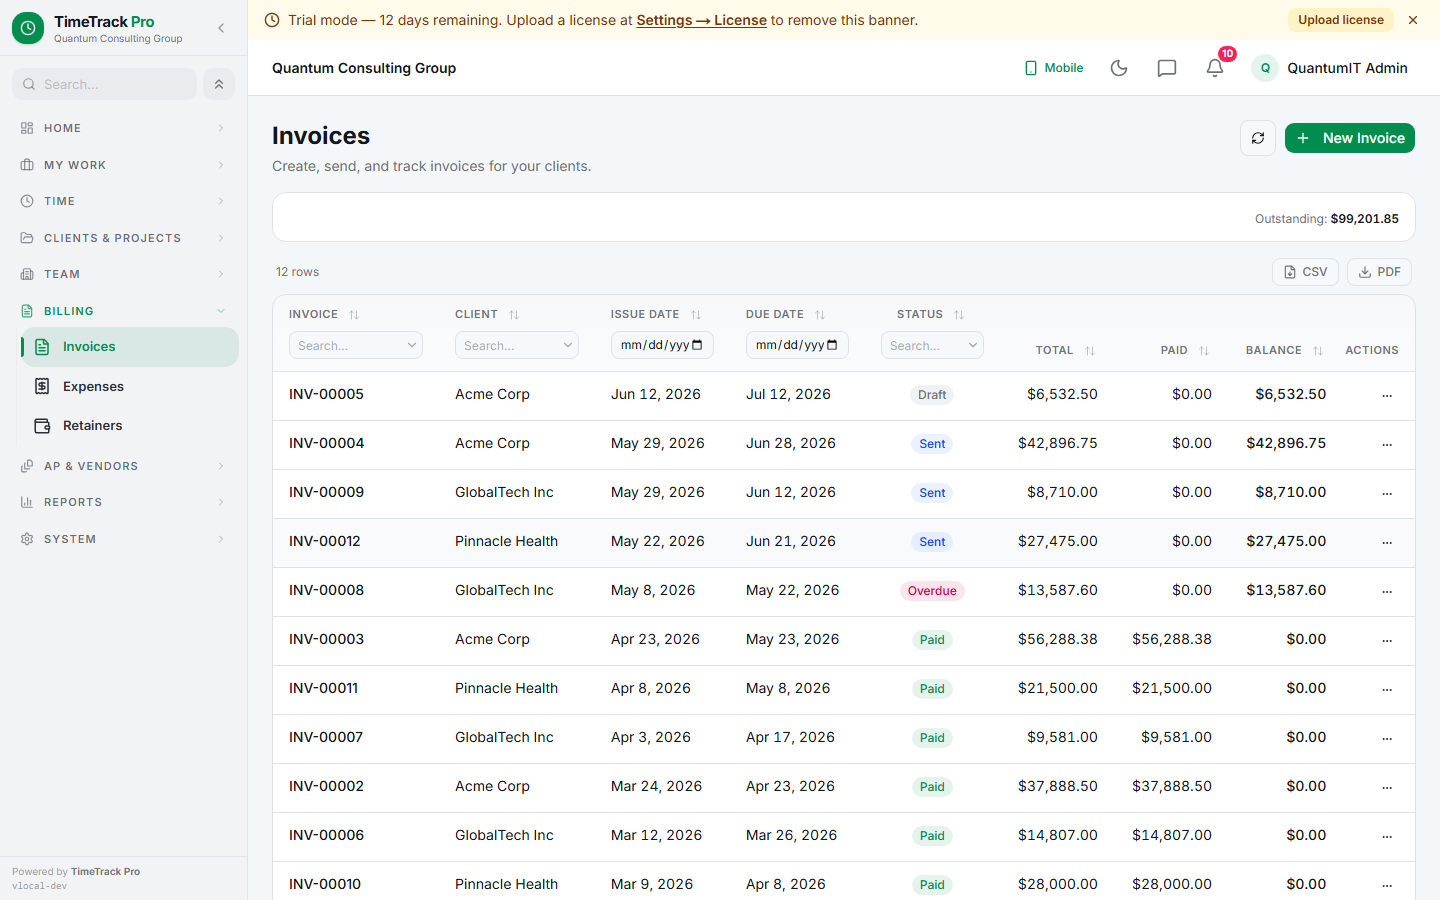Expand the Time section
This screenshot has height=900, width=1440.
[123, 201]
